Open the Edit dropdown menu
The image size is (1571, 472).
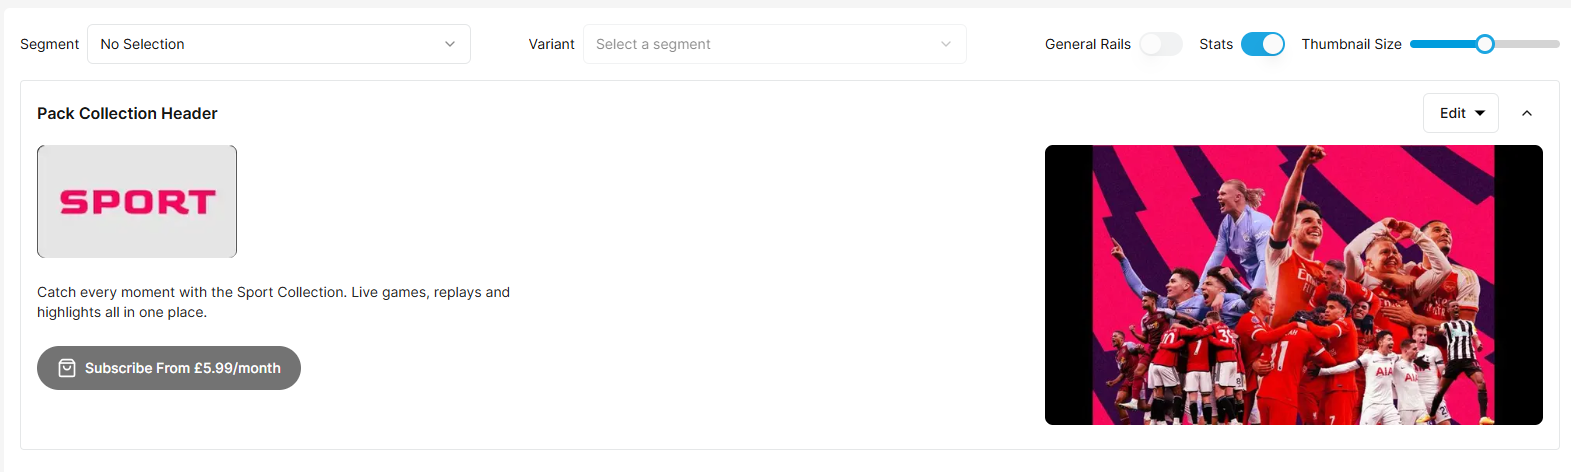[x=1460, y=113]
